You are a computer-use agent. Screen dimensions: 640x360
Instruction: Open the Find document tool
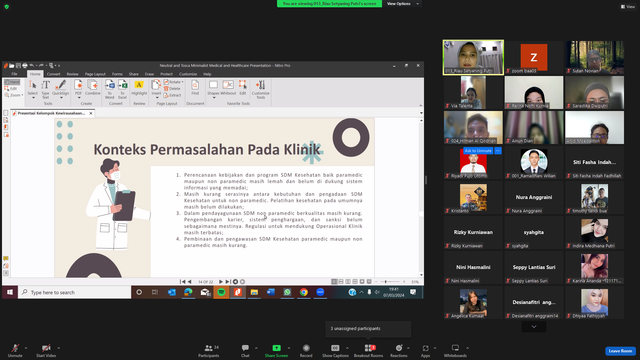[x=195, y=88]
